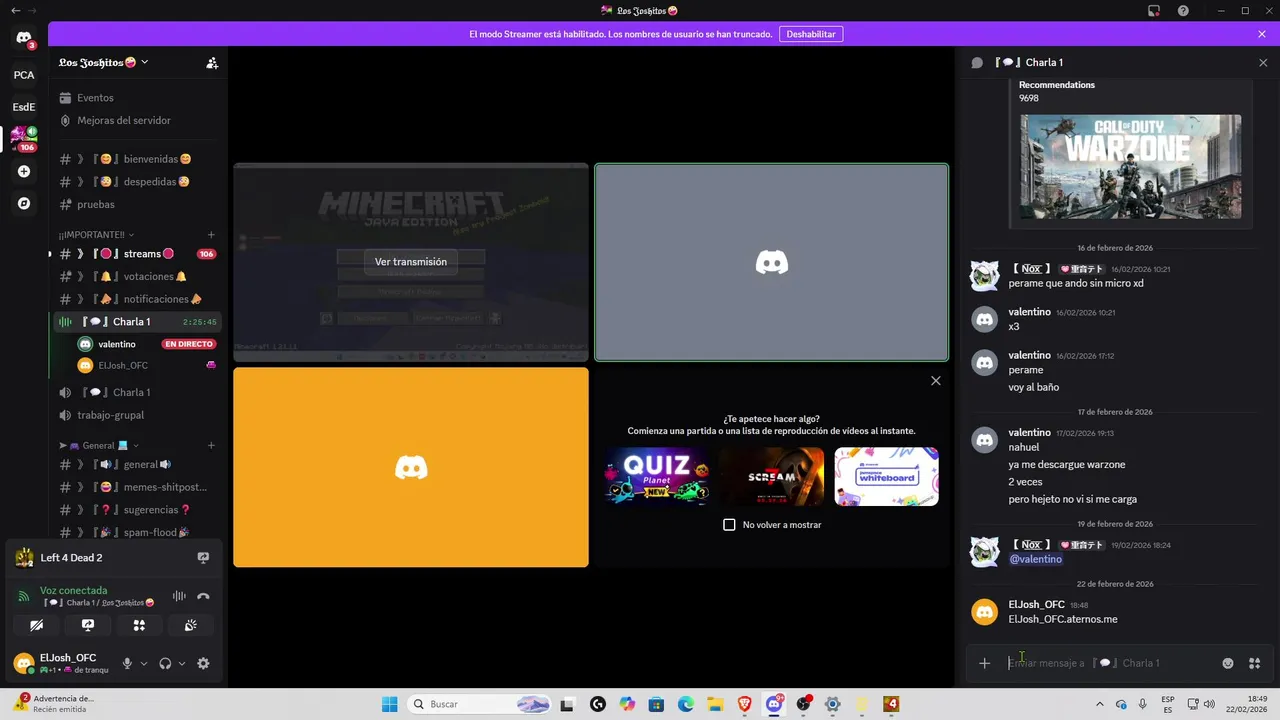Launch the Whiteboard activity
This screenshot has height=720, width=1280.
(886, 476)
